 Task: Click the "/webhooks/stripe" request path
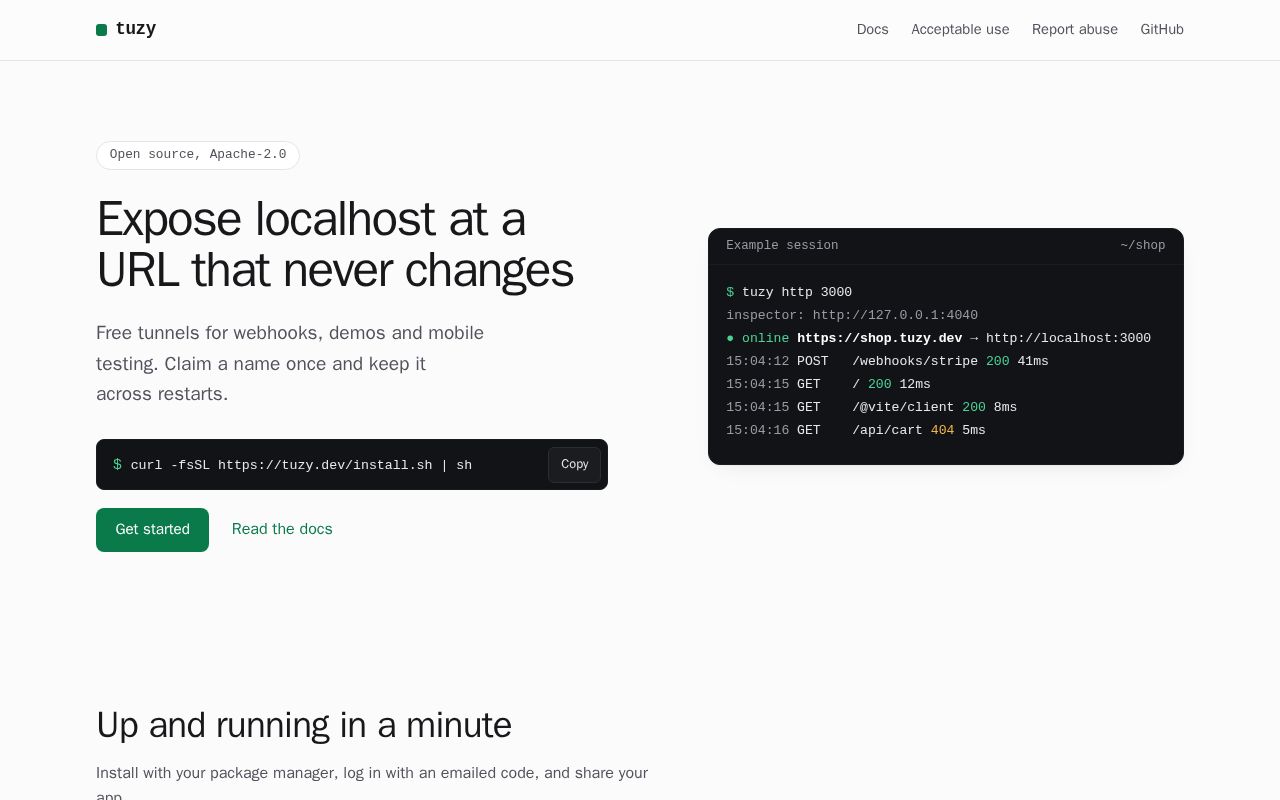point(915,361)
